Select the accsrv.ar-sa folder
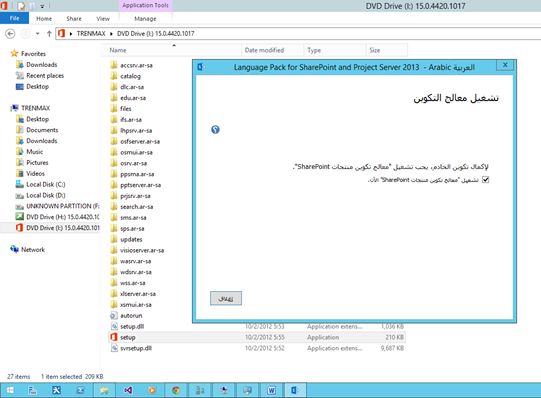This screenshot has height=398, width=541. point(136,65)
